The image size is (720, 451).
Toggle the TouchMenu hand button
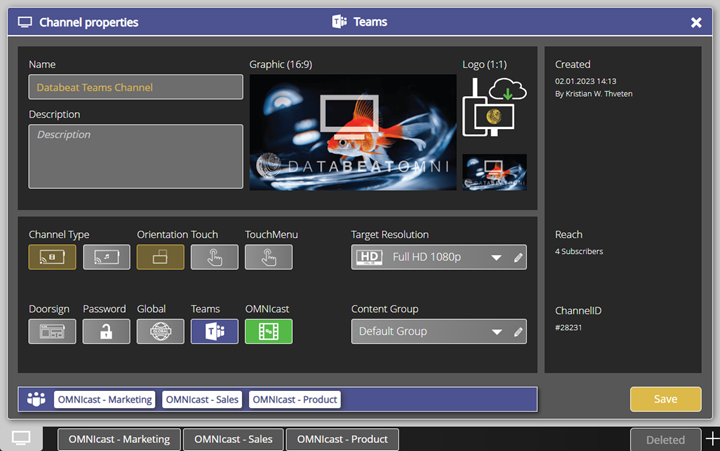(269, 257)
